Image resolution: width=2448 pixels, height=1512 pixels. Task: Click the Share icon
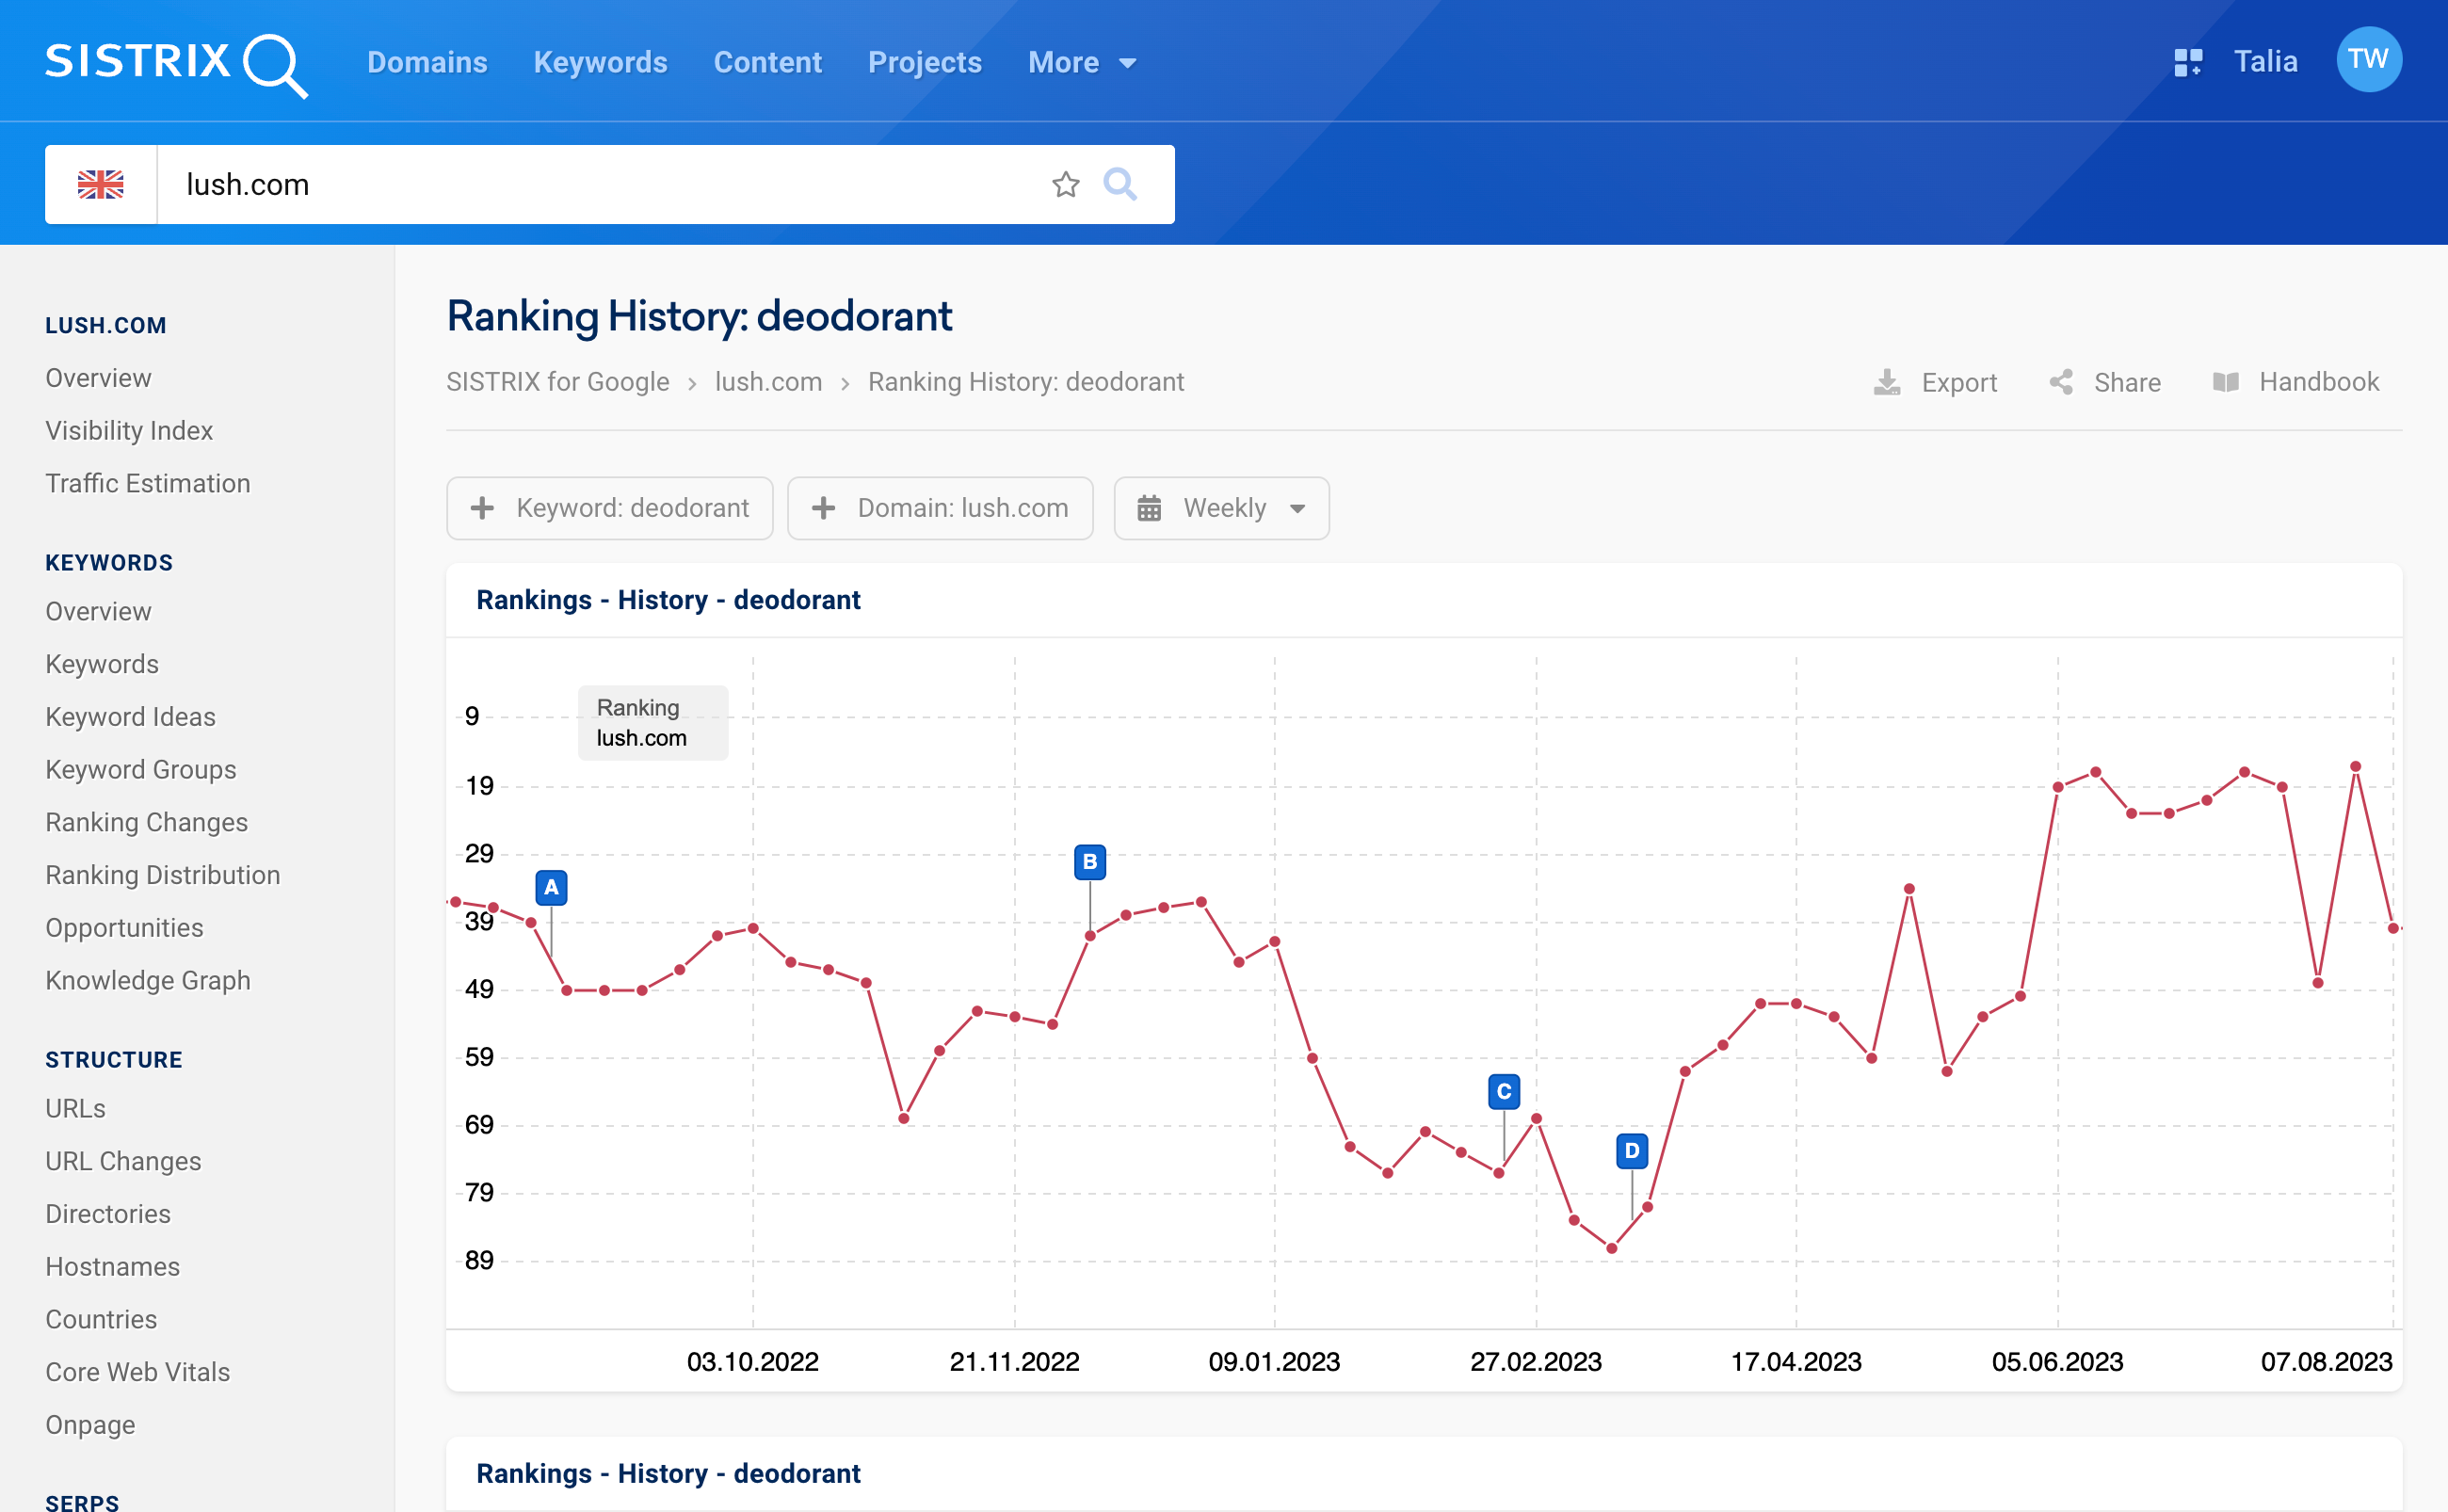tap(2061, 382)
